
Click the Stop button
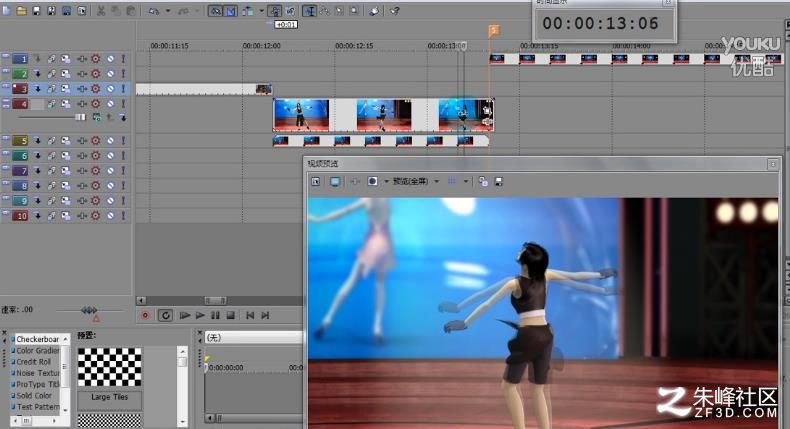231,316
